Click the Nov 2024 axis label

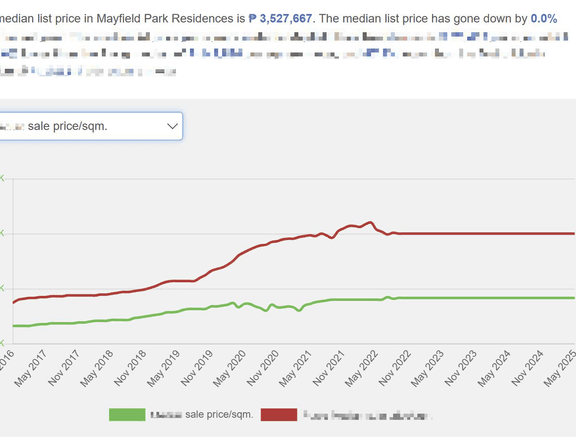tap(528, 368)
